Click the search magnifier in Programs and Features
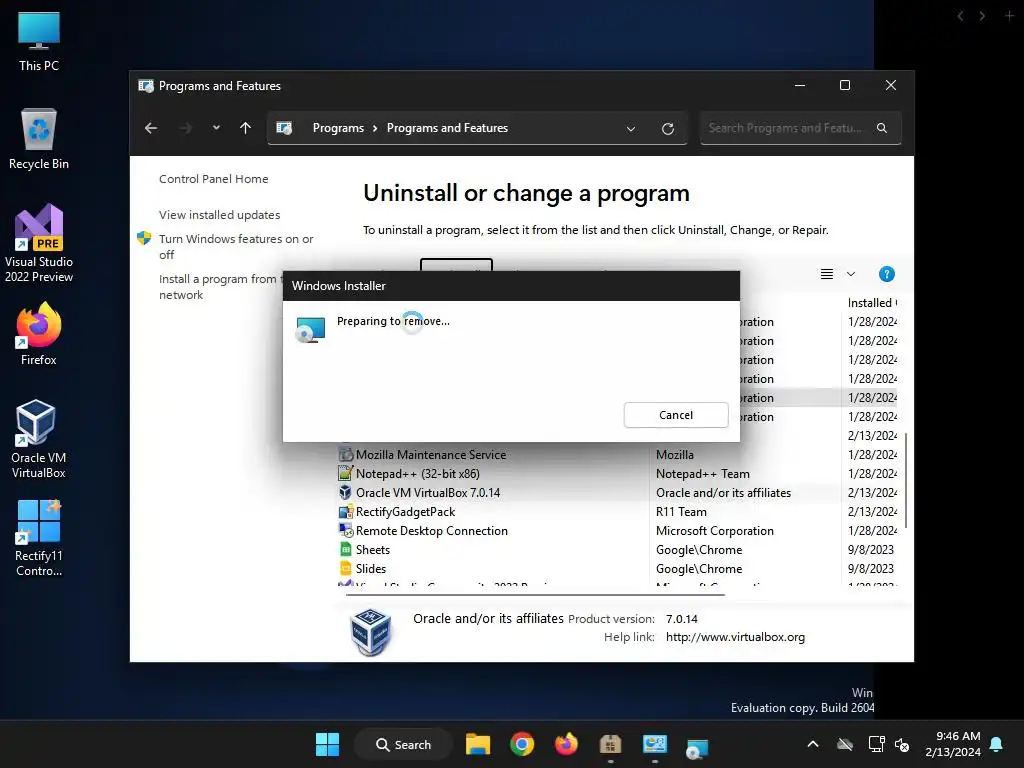1024x768 pixels. [x=882, y=128]
